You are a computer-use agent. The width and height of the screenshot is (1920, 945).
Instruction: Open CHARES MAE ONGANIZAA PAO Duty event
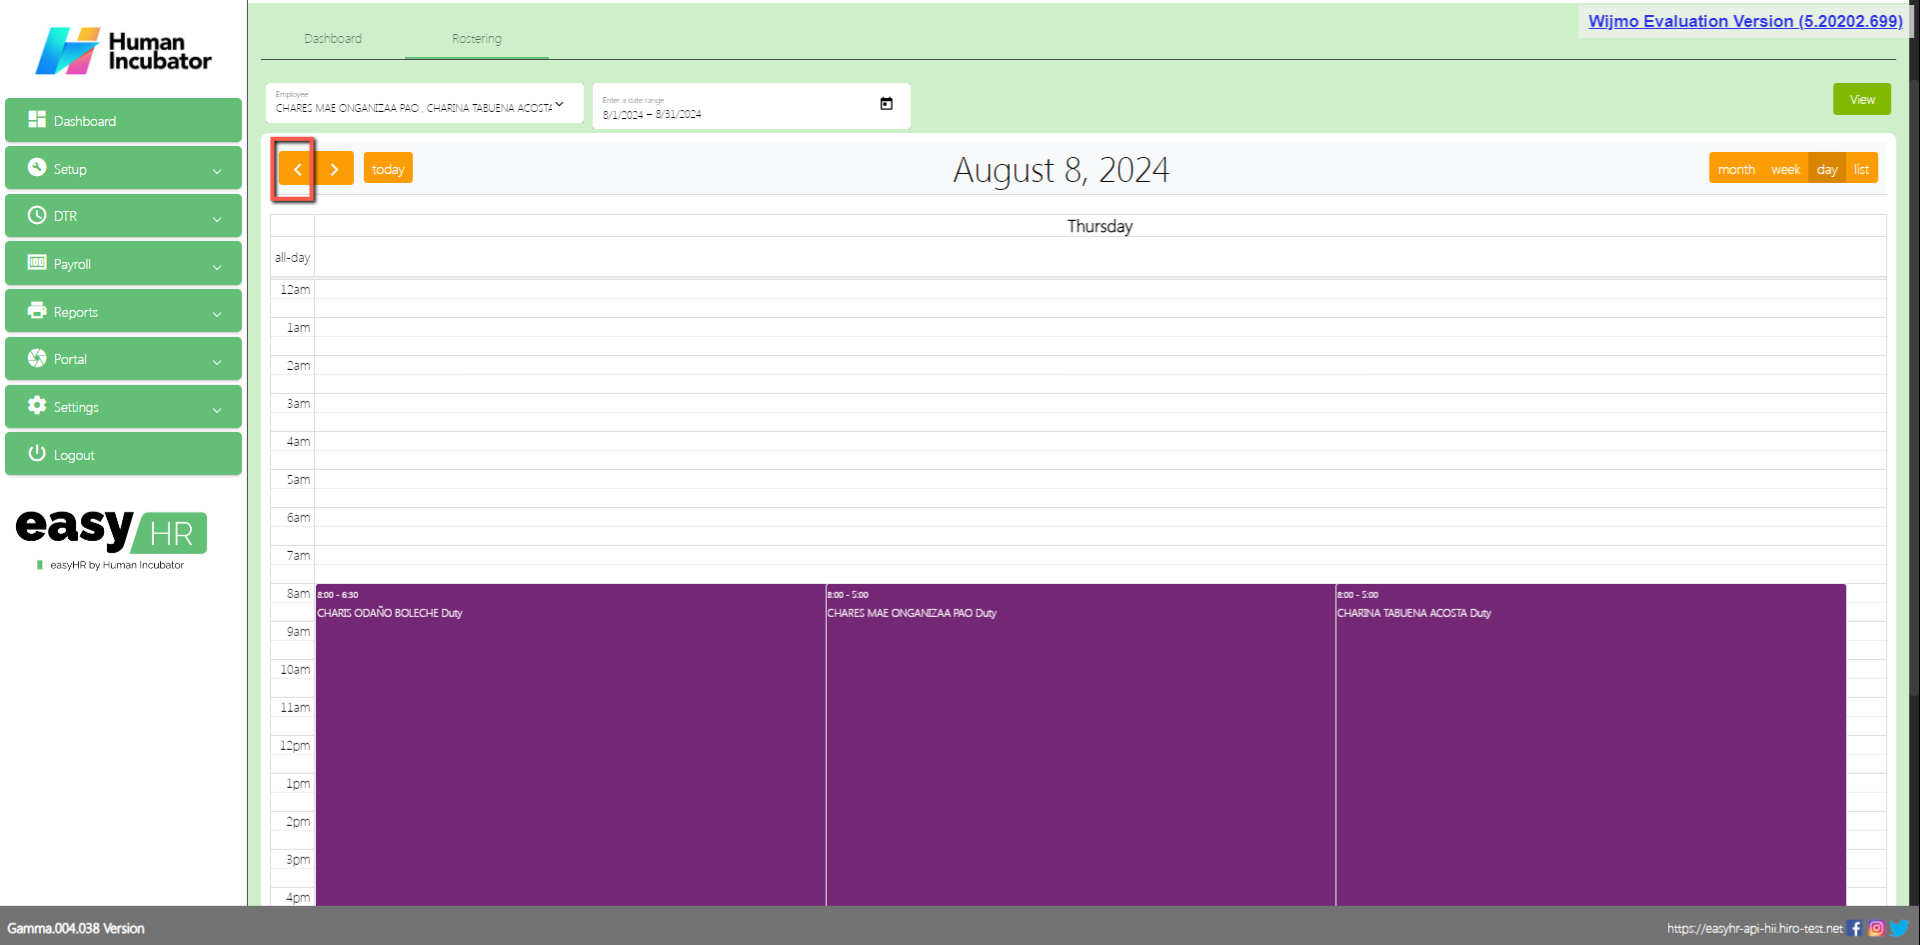(x=1080, y=745)
